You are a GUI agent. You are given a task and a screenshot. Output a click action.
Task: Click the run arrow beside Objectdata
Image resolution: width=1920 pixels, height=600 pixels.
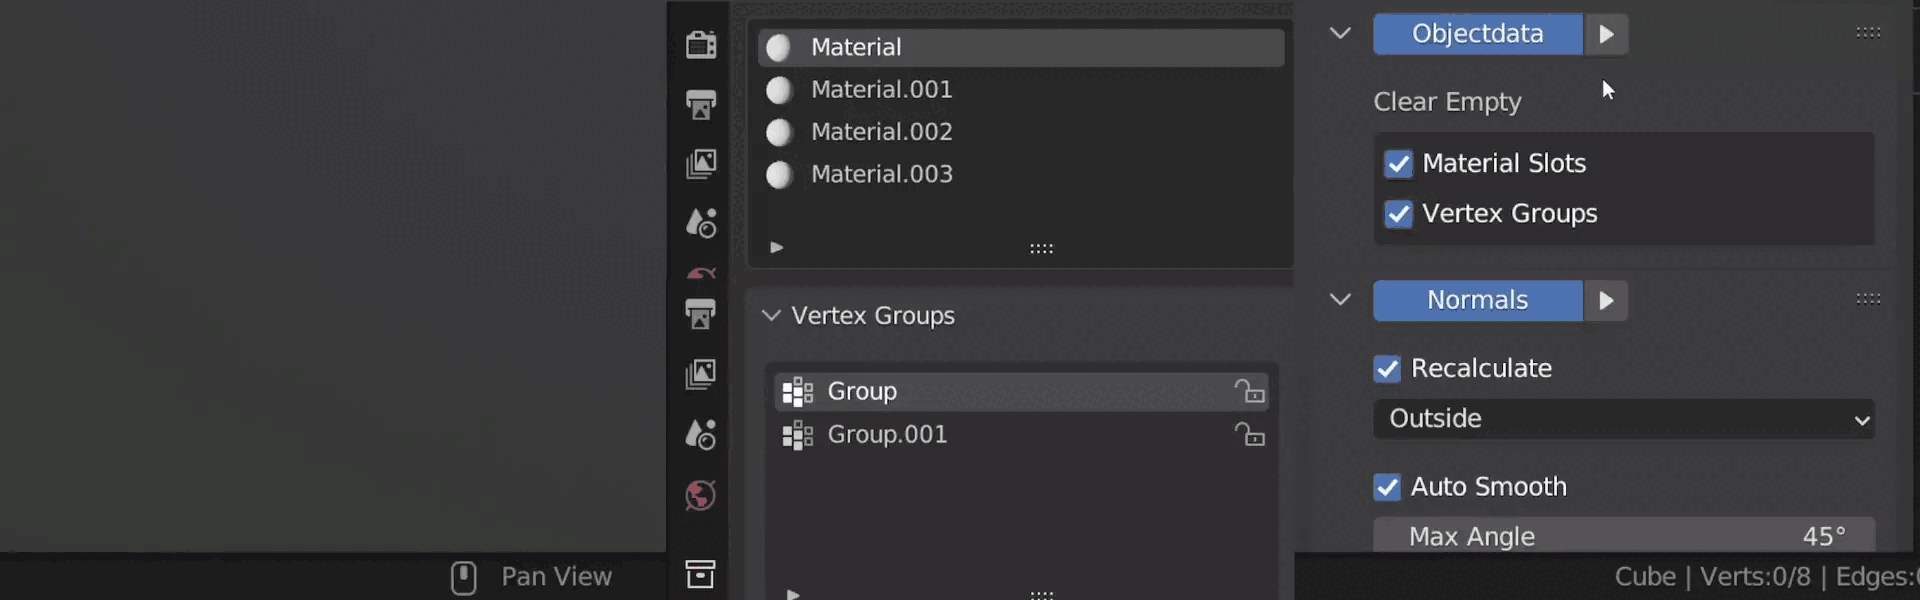(x=1606, y=34)
